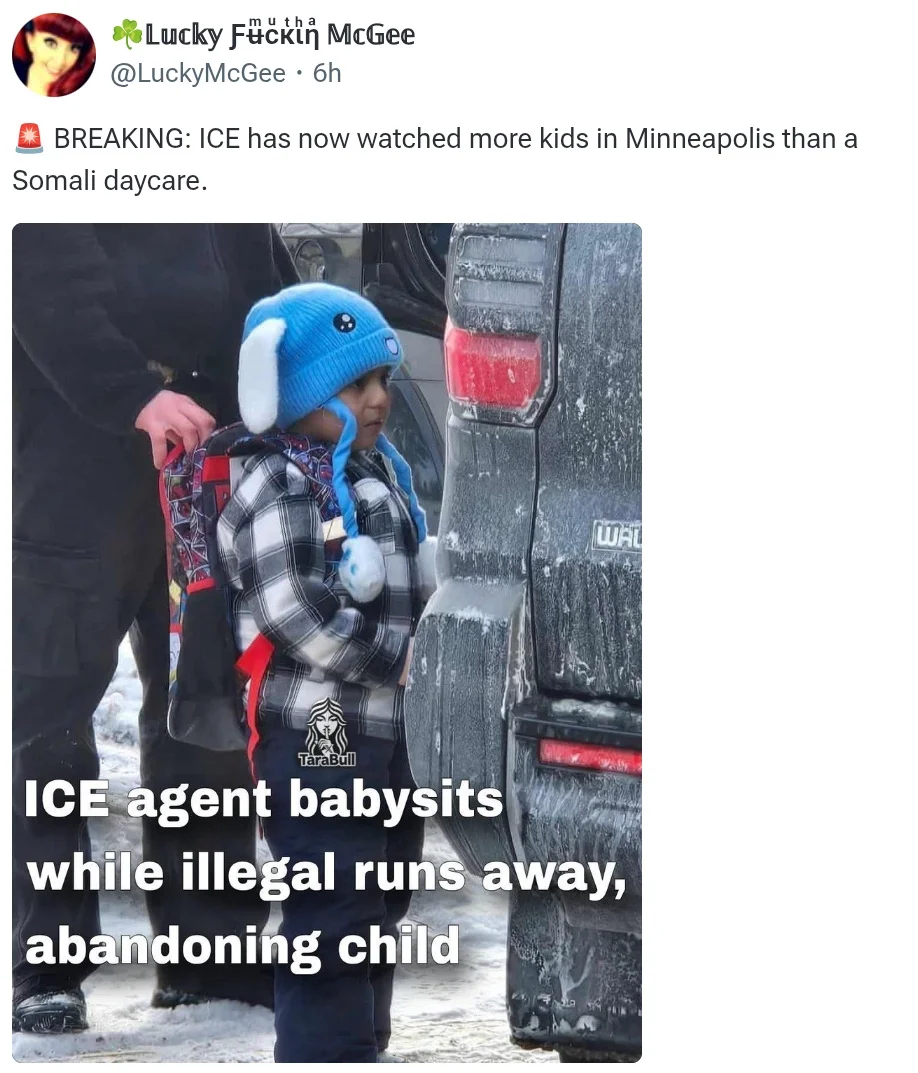This screenshot has height=1073, width=918.
Task: Open the red-haired profile avatar
Action: 54,55
